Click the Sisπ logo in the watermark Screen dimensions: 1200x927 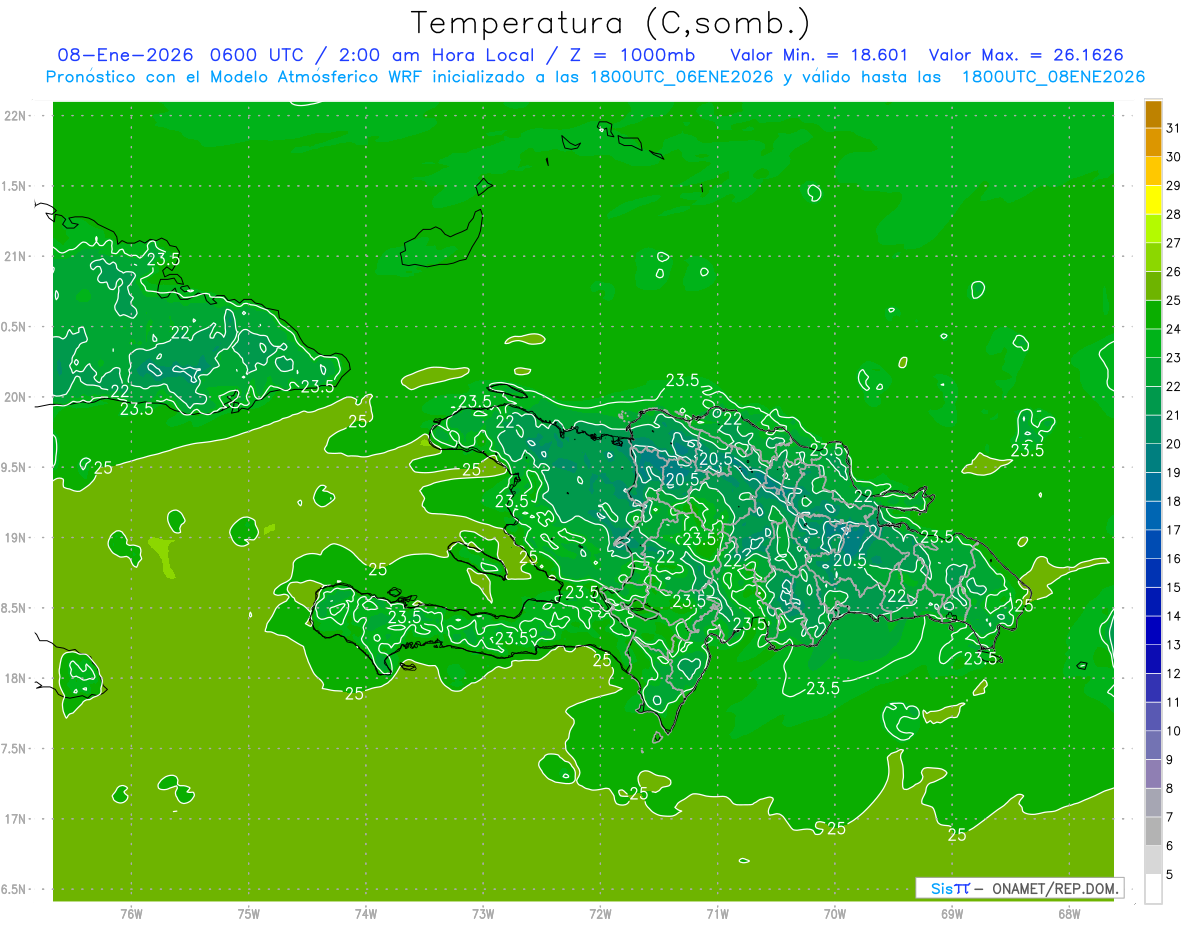(949, 888)
